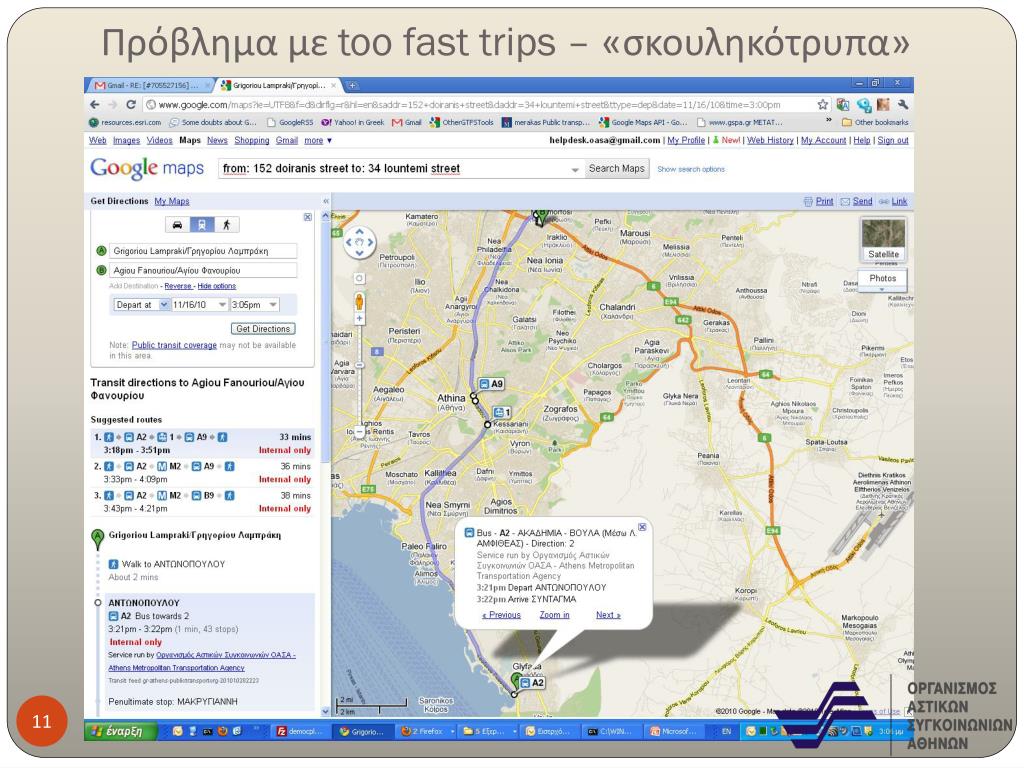Click the Get Directions button

pyautogui.click(x=263, y=328)
